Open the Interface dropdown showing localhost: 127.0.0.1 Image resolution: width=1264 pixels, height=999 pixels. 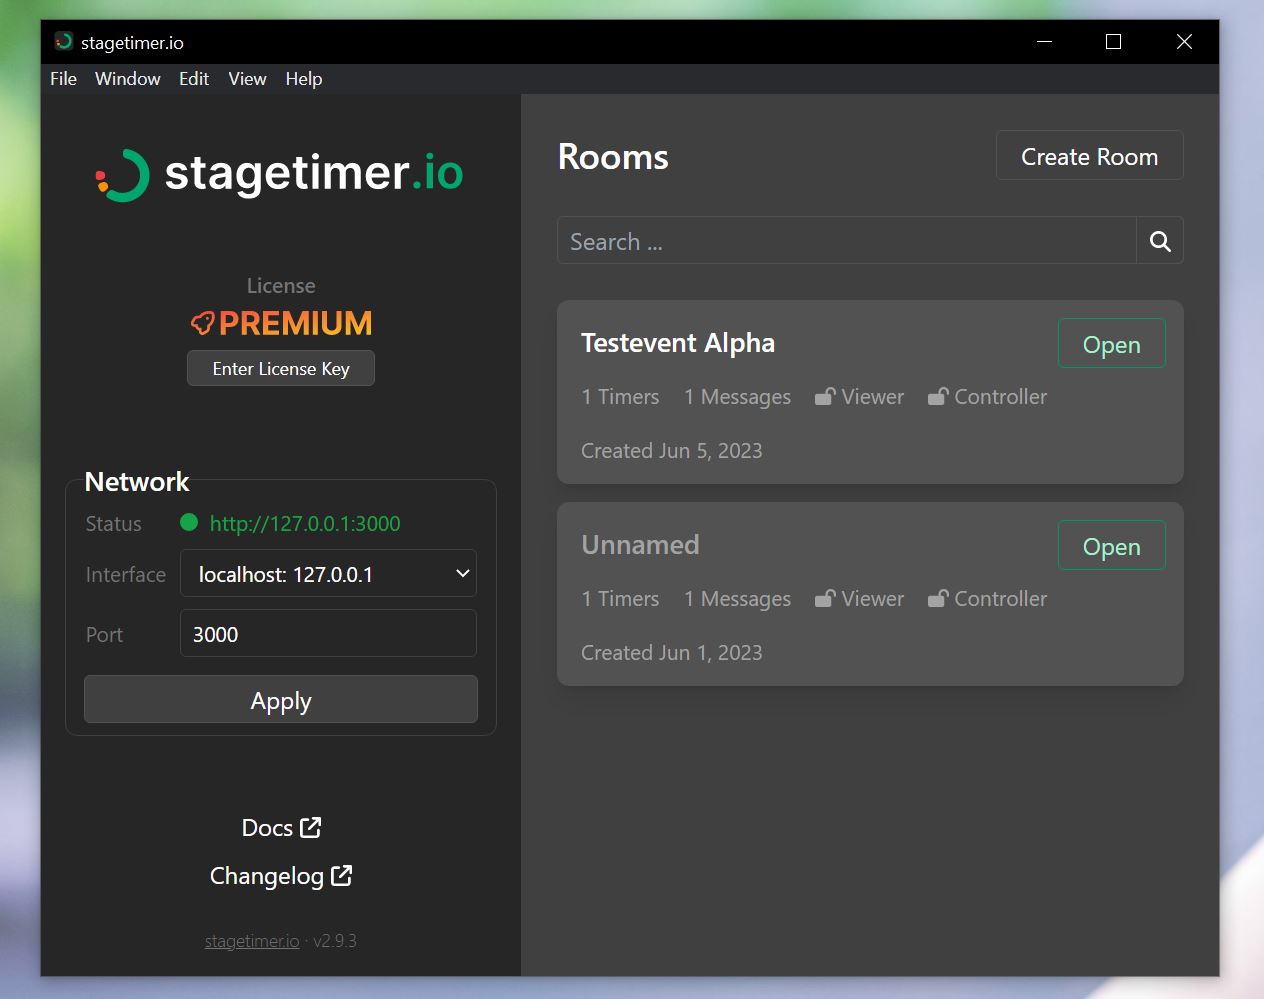tap(328, 573)
